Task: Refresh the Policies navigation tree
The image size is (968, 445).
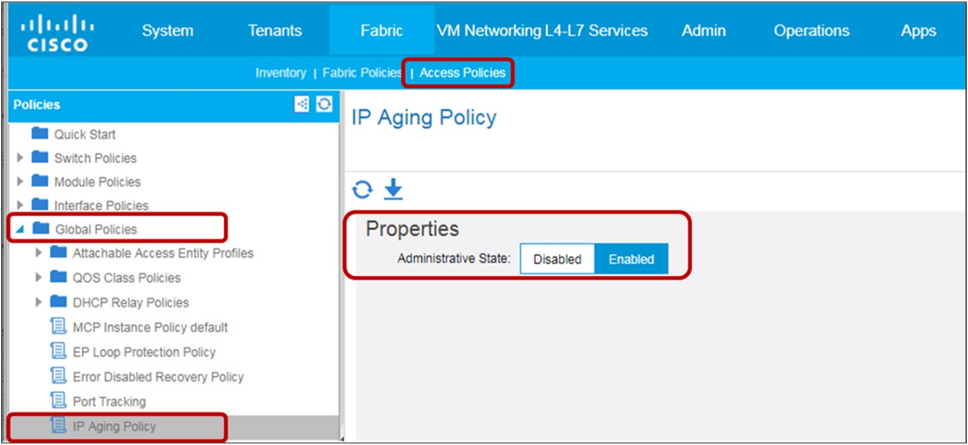Action: point(324,104)
